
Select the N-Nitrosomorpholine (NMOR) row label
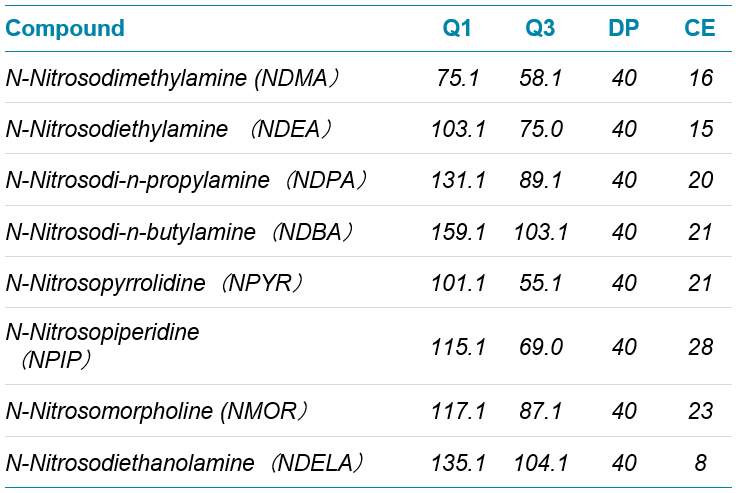(x=157, y=411)
